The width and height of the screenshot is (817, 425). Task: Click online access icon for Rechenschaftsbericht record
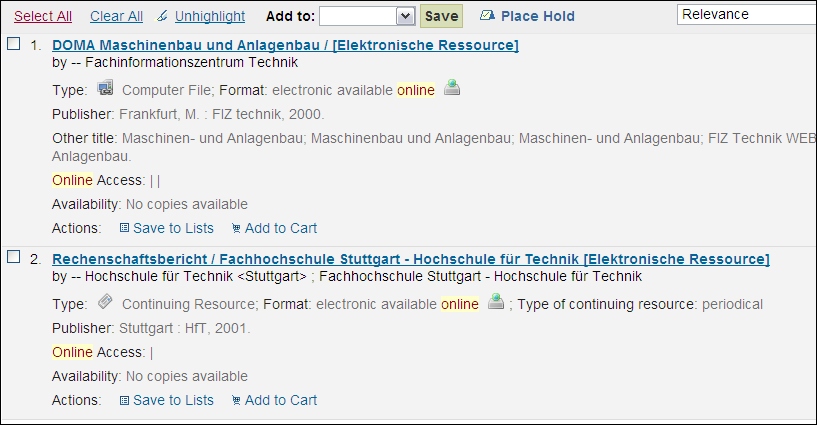coord(495,303)
